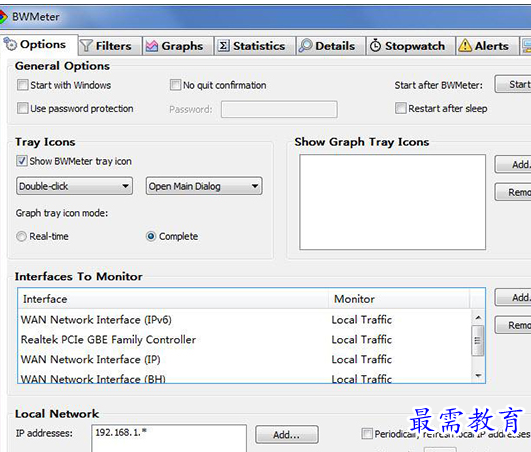Uncheck Show BWMeter tray icon
The image size is (531, 452).
(22, 161)
